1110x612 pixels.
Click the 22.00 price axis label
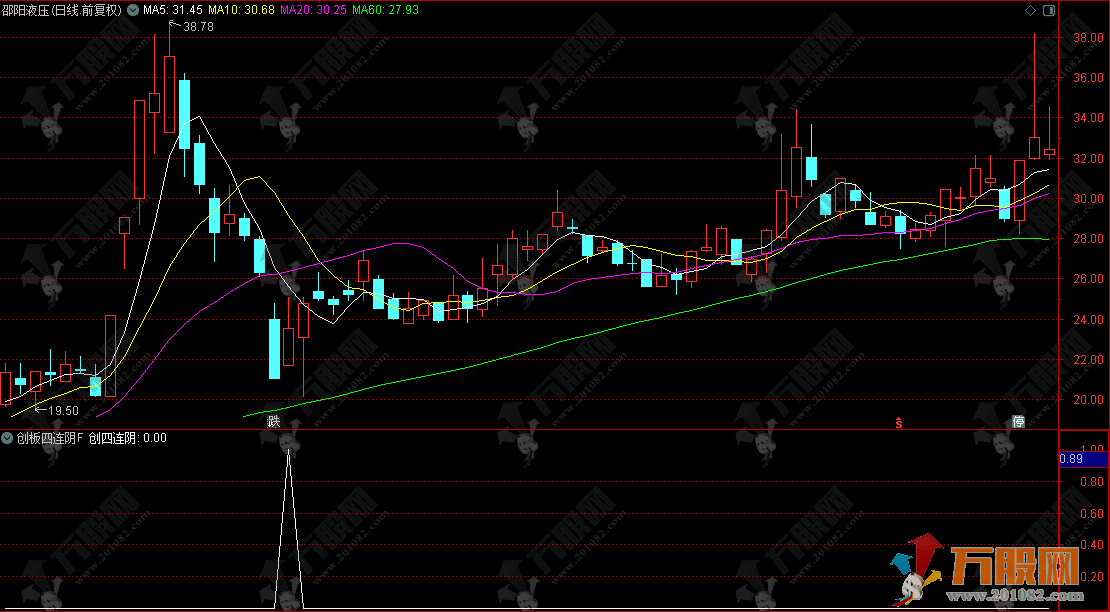[1087, 359]
